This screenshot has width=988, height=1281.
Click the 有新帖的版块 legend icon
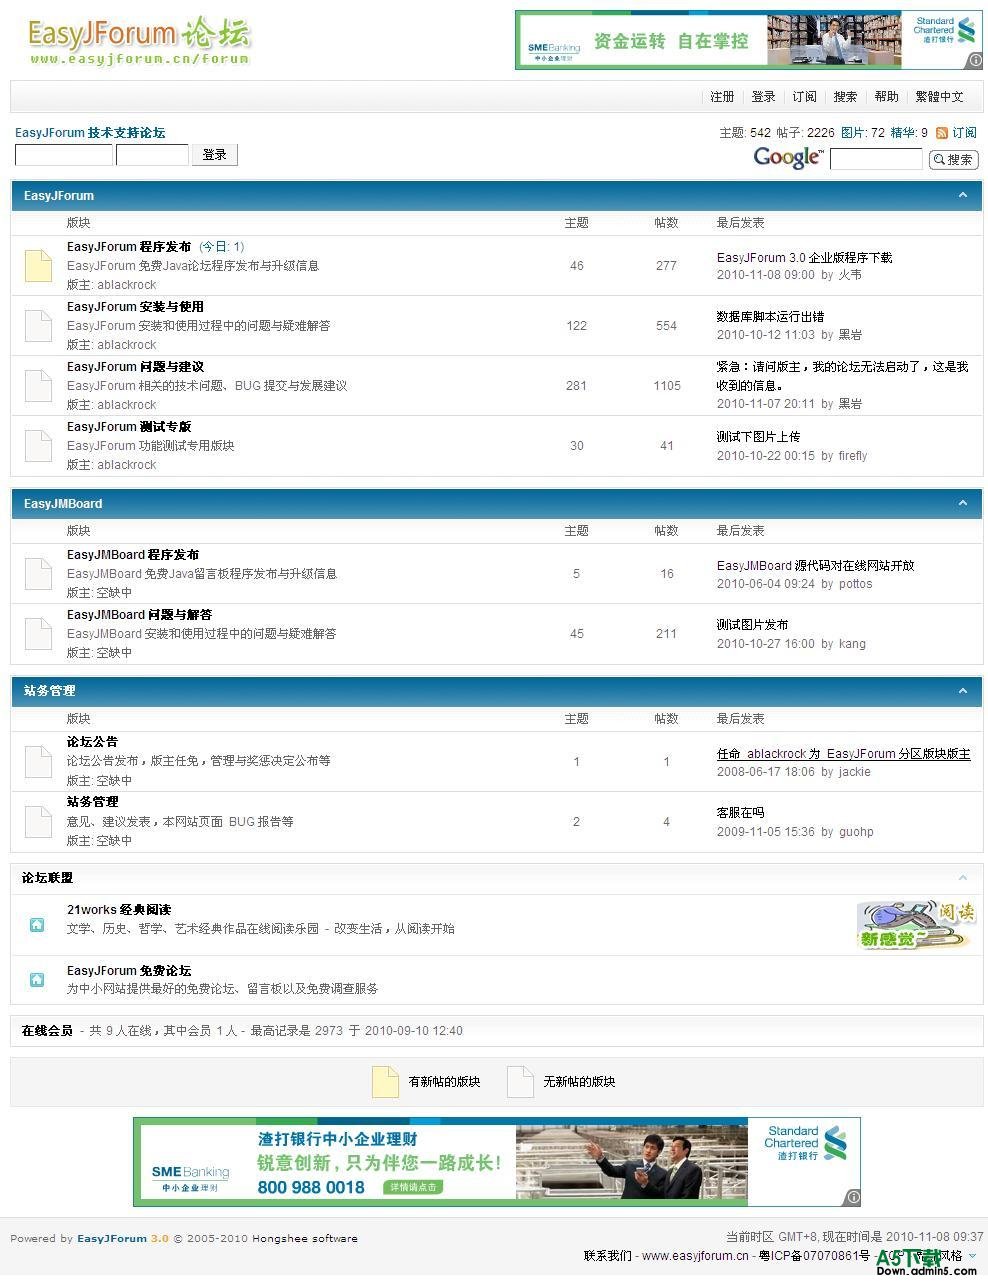click(385, 1082)
